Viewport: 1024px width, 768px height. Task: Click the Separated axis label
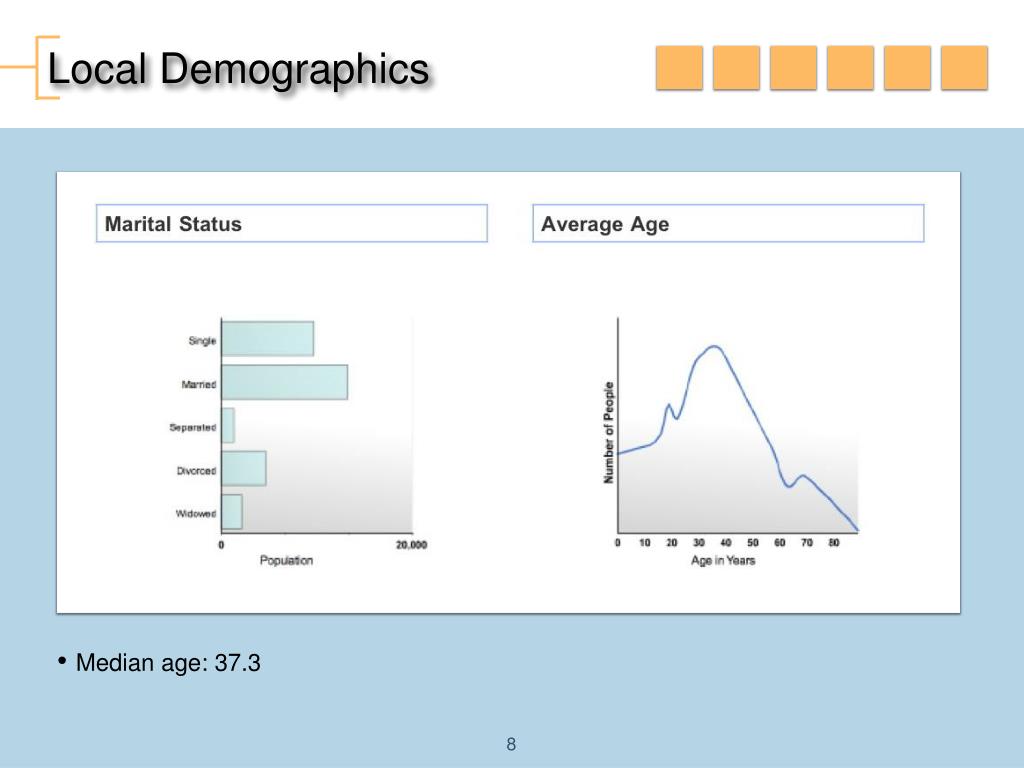coord(192,427)
